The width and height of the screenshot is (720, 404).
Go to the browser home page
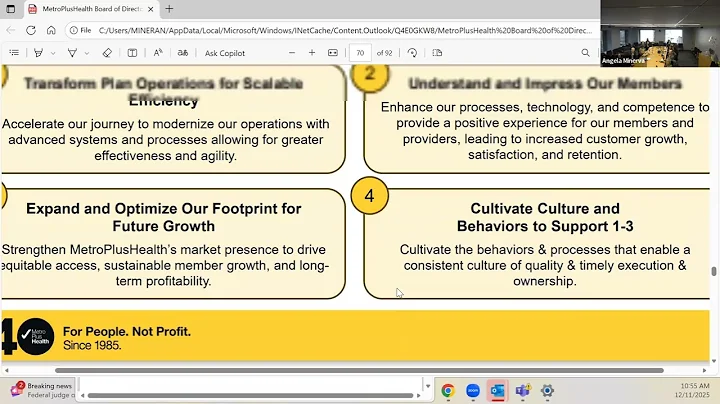click(x=51, y=30)
